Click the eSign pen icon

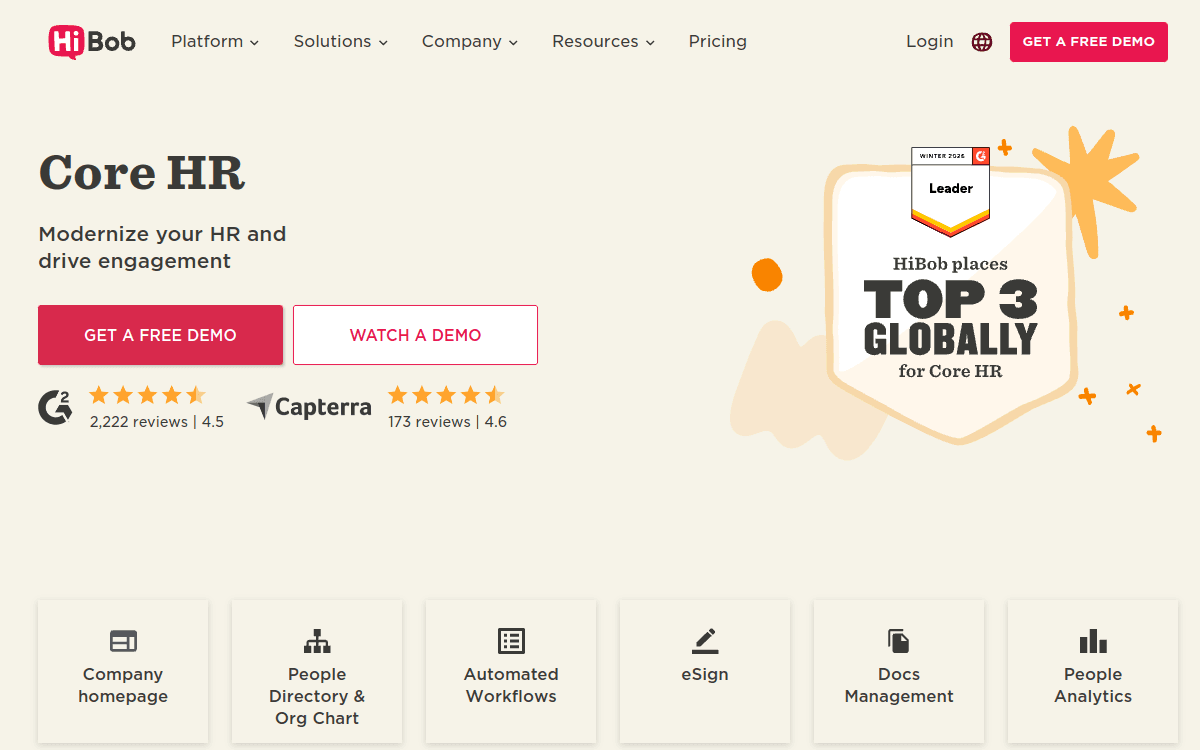[x=705, y=641]
